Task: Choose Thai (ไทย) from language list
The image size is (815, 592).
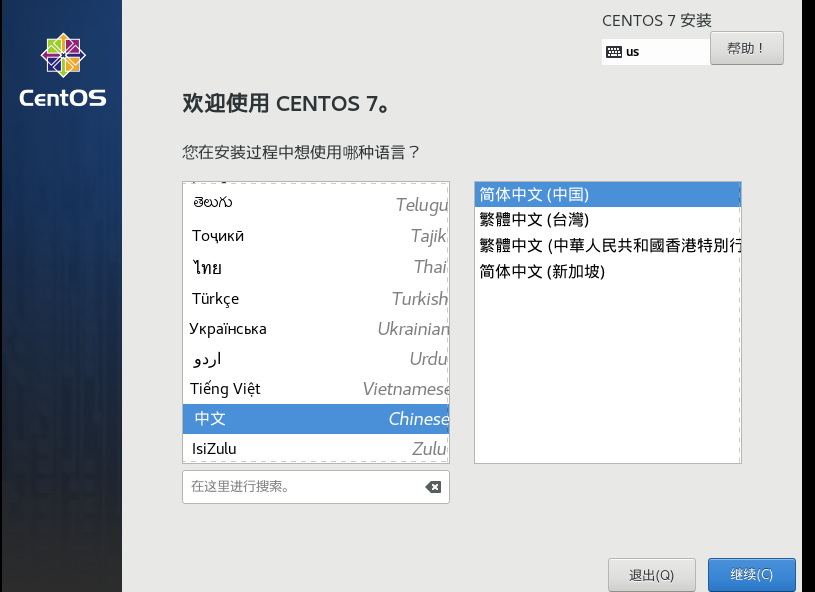Action: click(x=316, y=268)
